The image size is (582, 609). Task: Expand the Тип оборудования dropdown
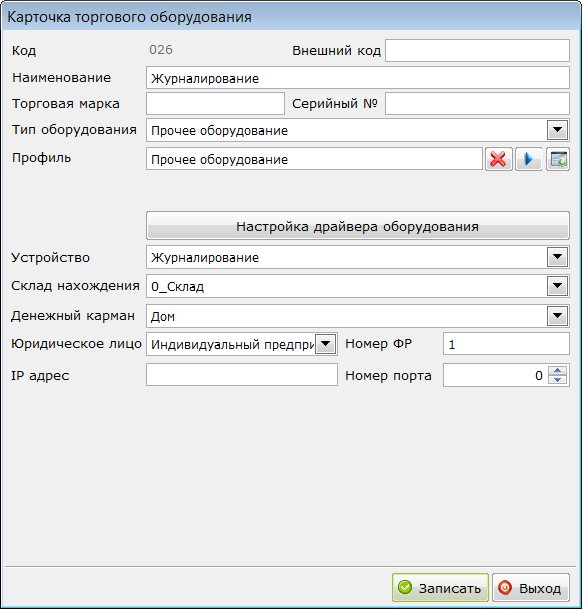coord(558,130)
